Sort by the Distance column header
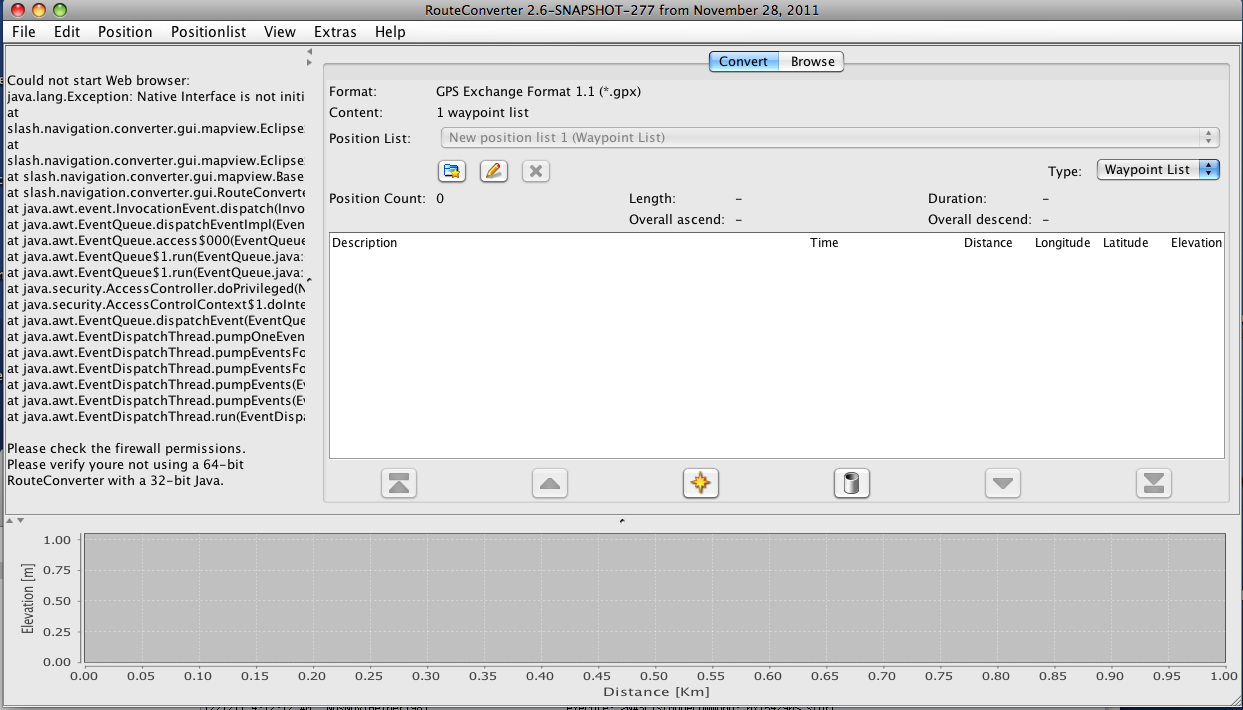Viewport: 1243px width, 710px height. click(x=988, y=243)
